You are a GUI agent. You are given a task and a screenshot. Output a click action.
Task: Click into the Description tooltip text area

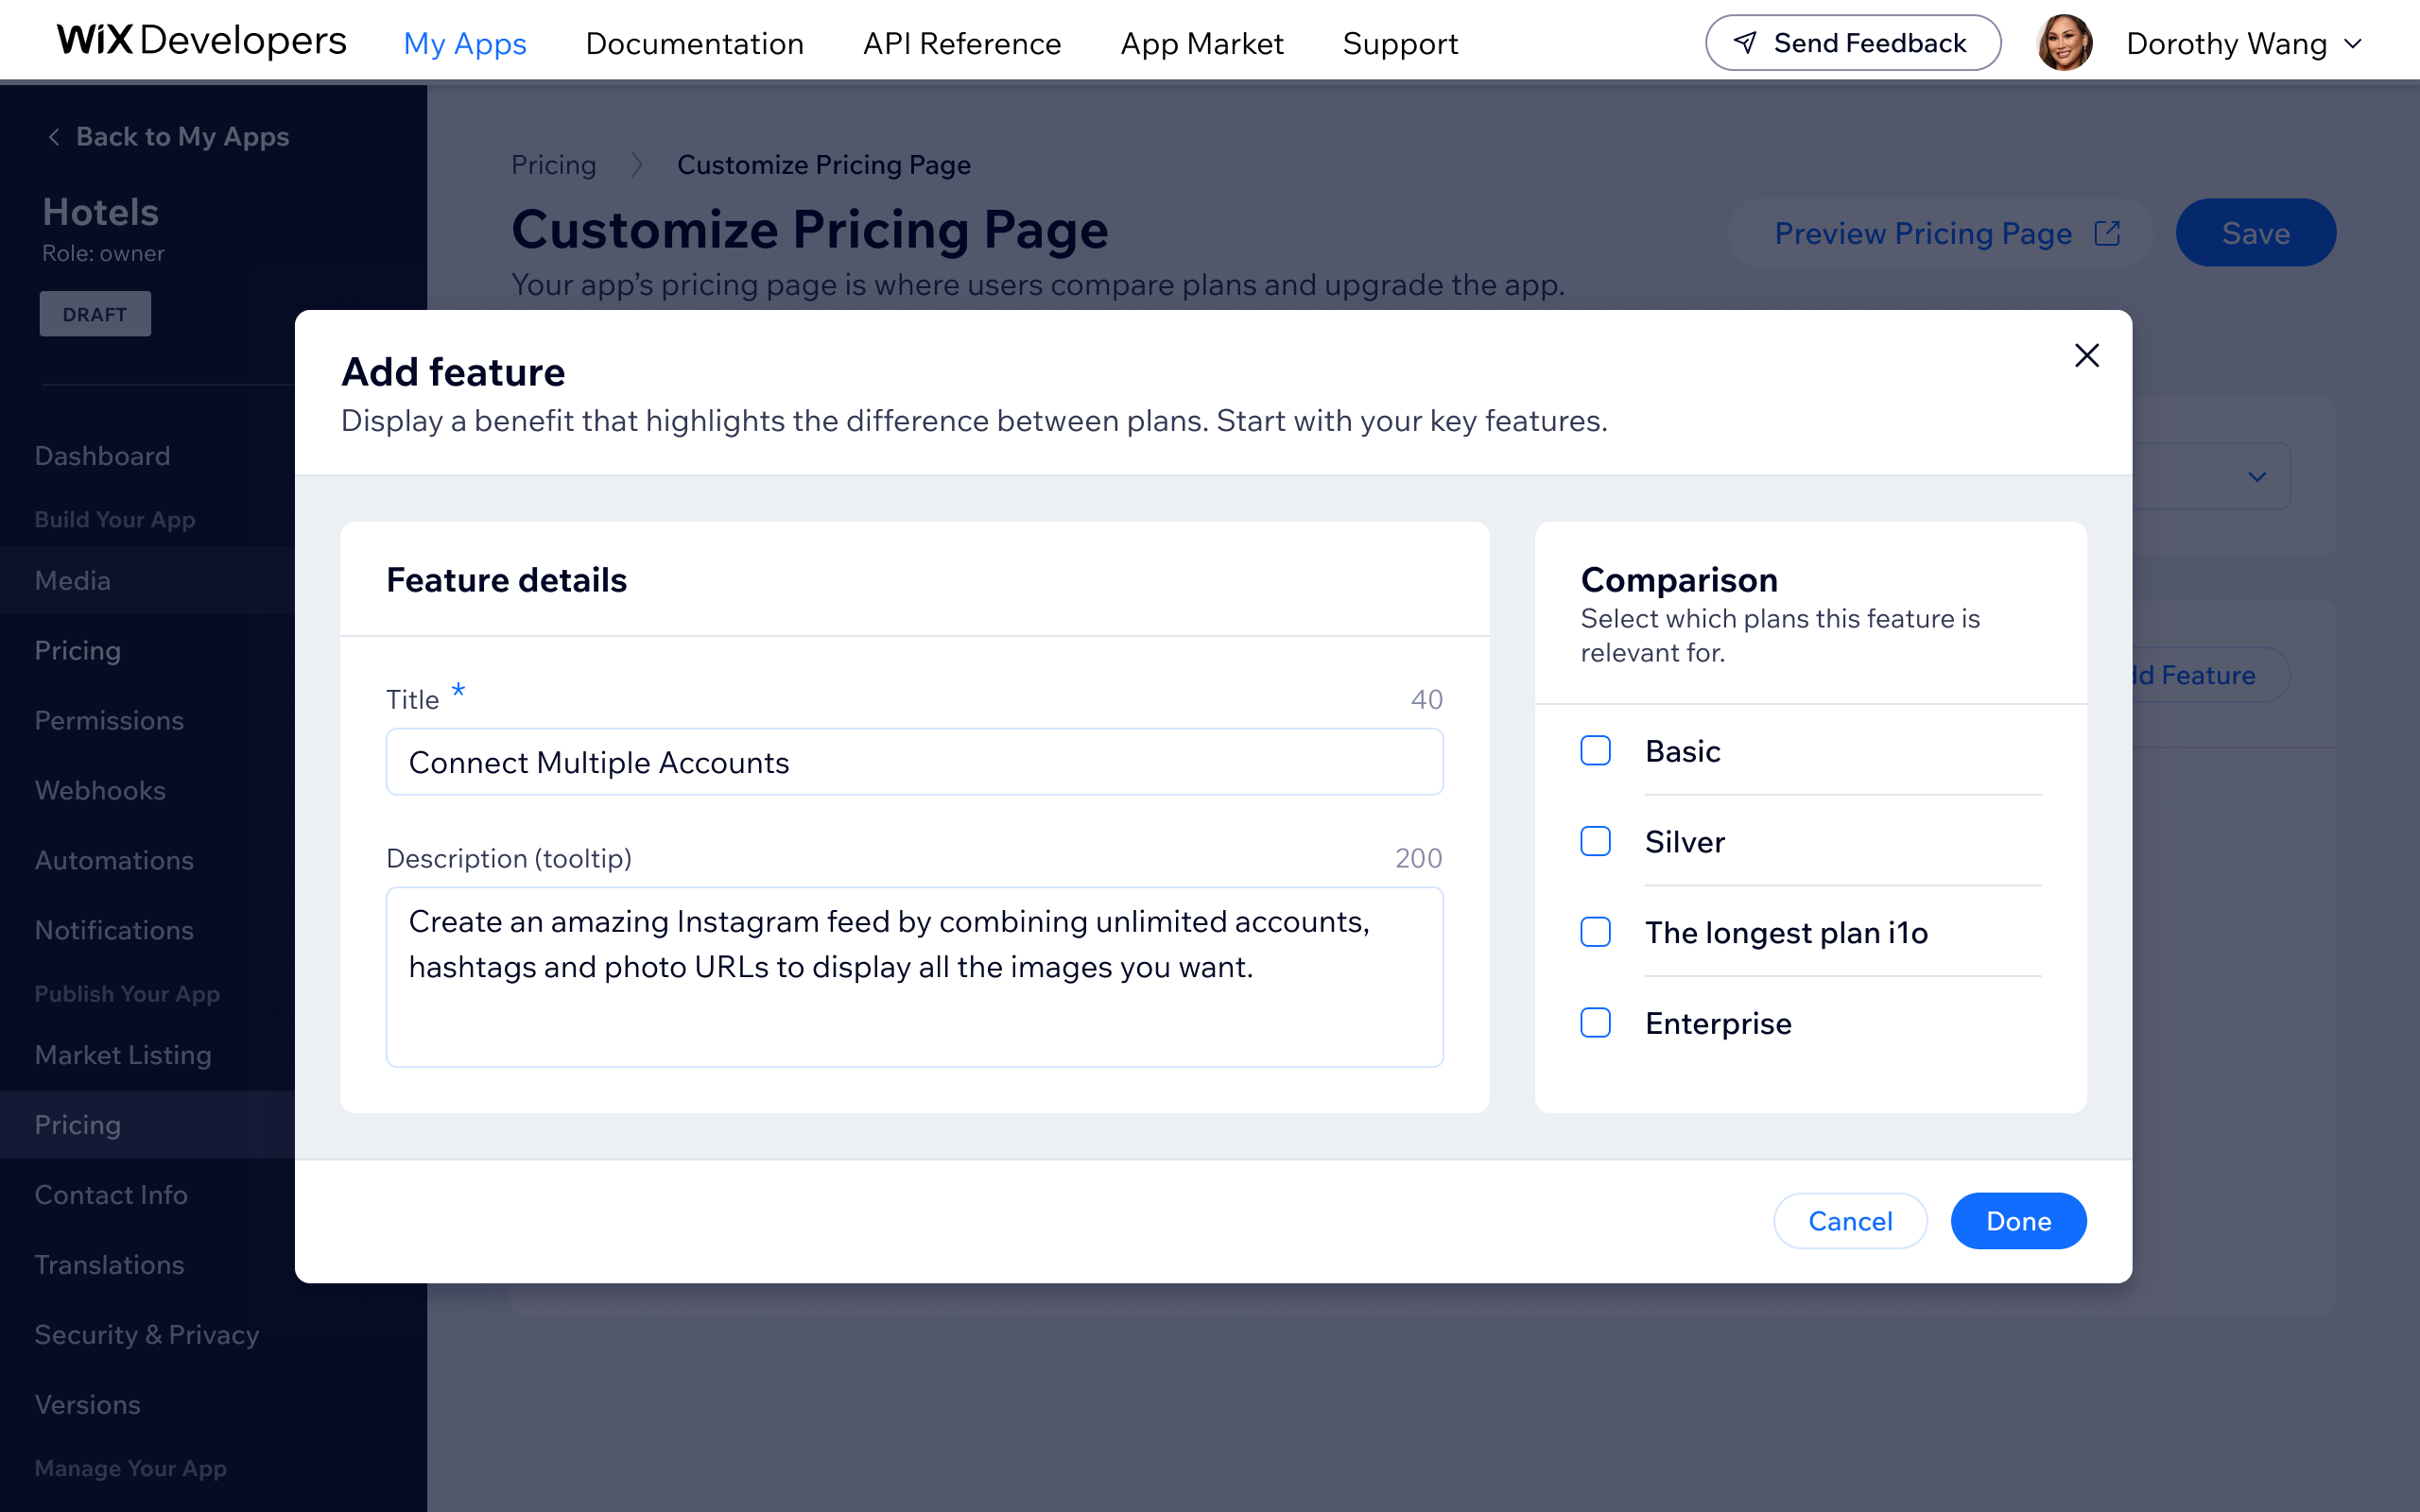pyautogui.click(x=914, y=977)
